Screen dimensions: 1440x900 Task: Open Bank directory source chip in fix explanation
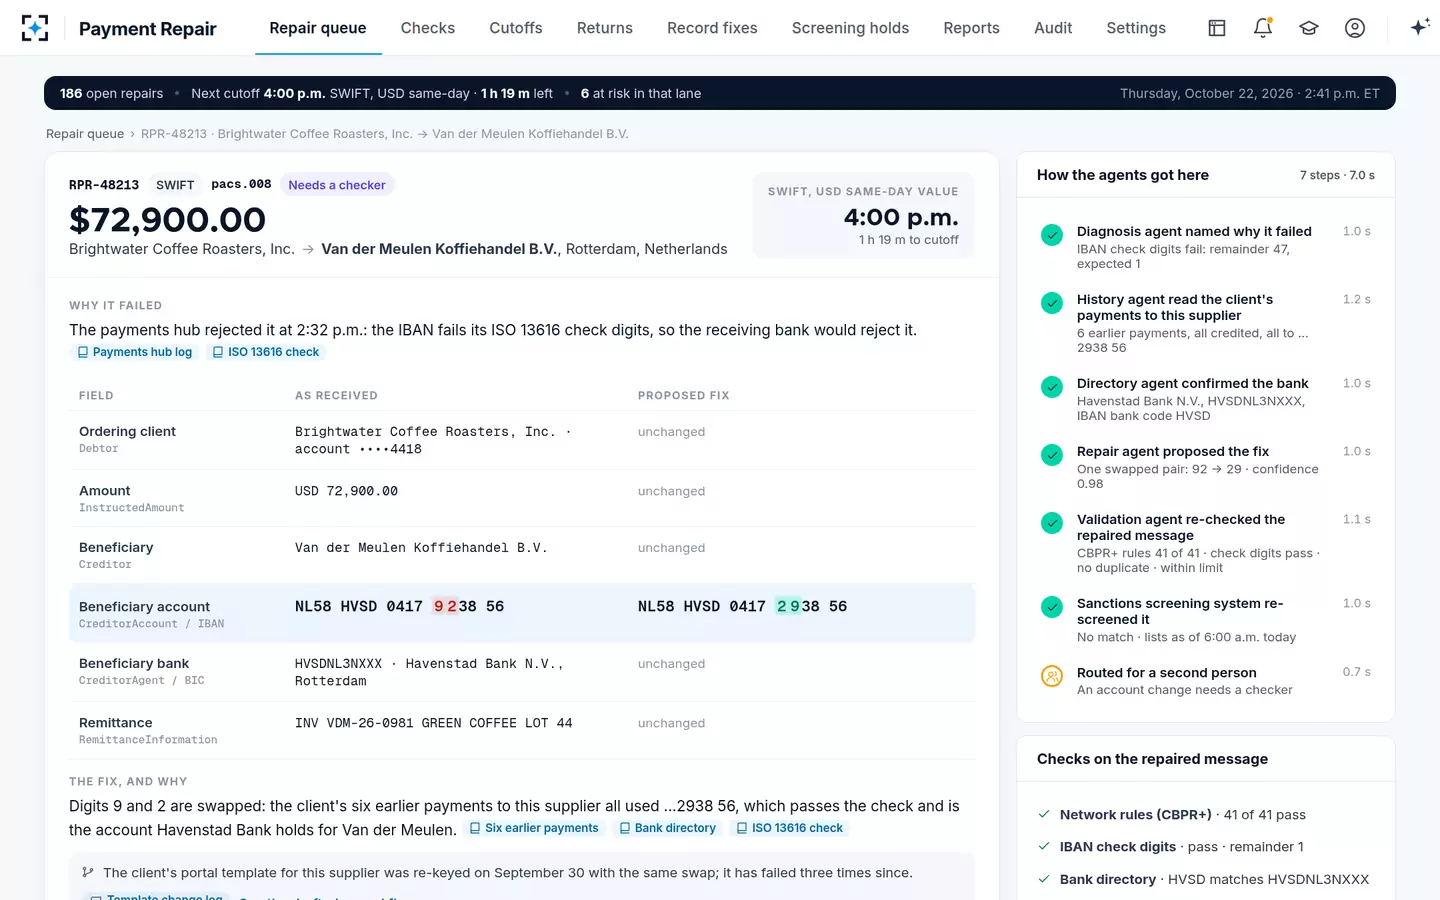coord(668,828)
